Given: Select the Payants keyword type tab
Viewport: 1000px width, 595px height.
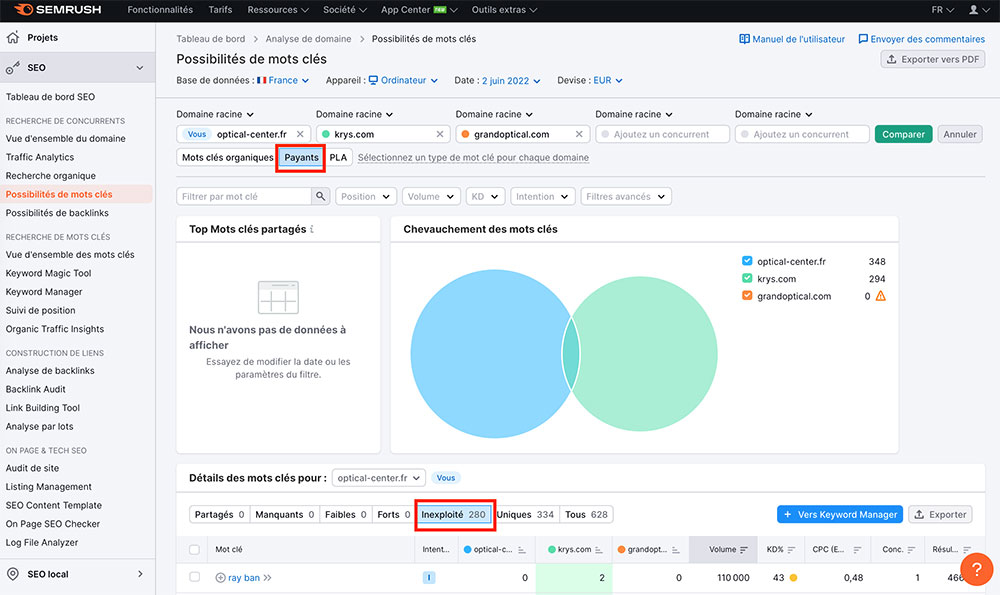Looking at the screenshot, I should [301, 158].
